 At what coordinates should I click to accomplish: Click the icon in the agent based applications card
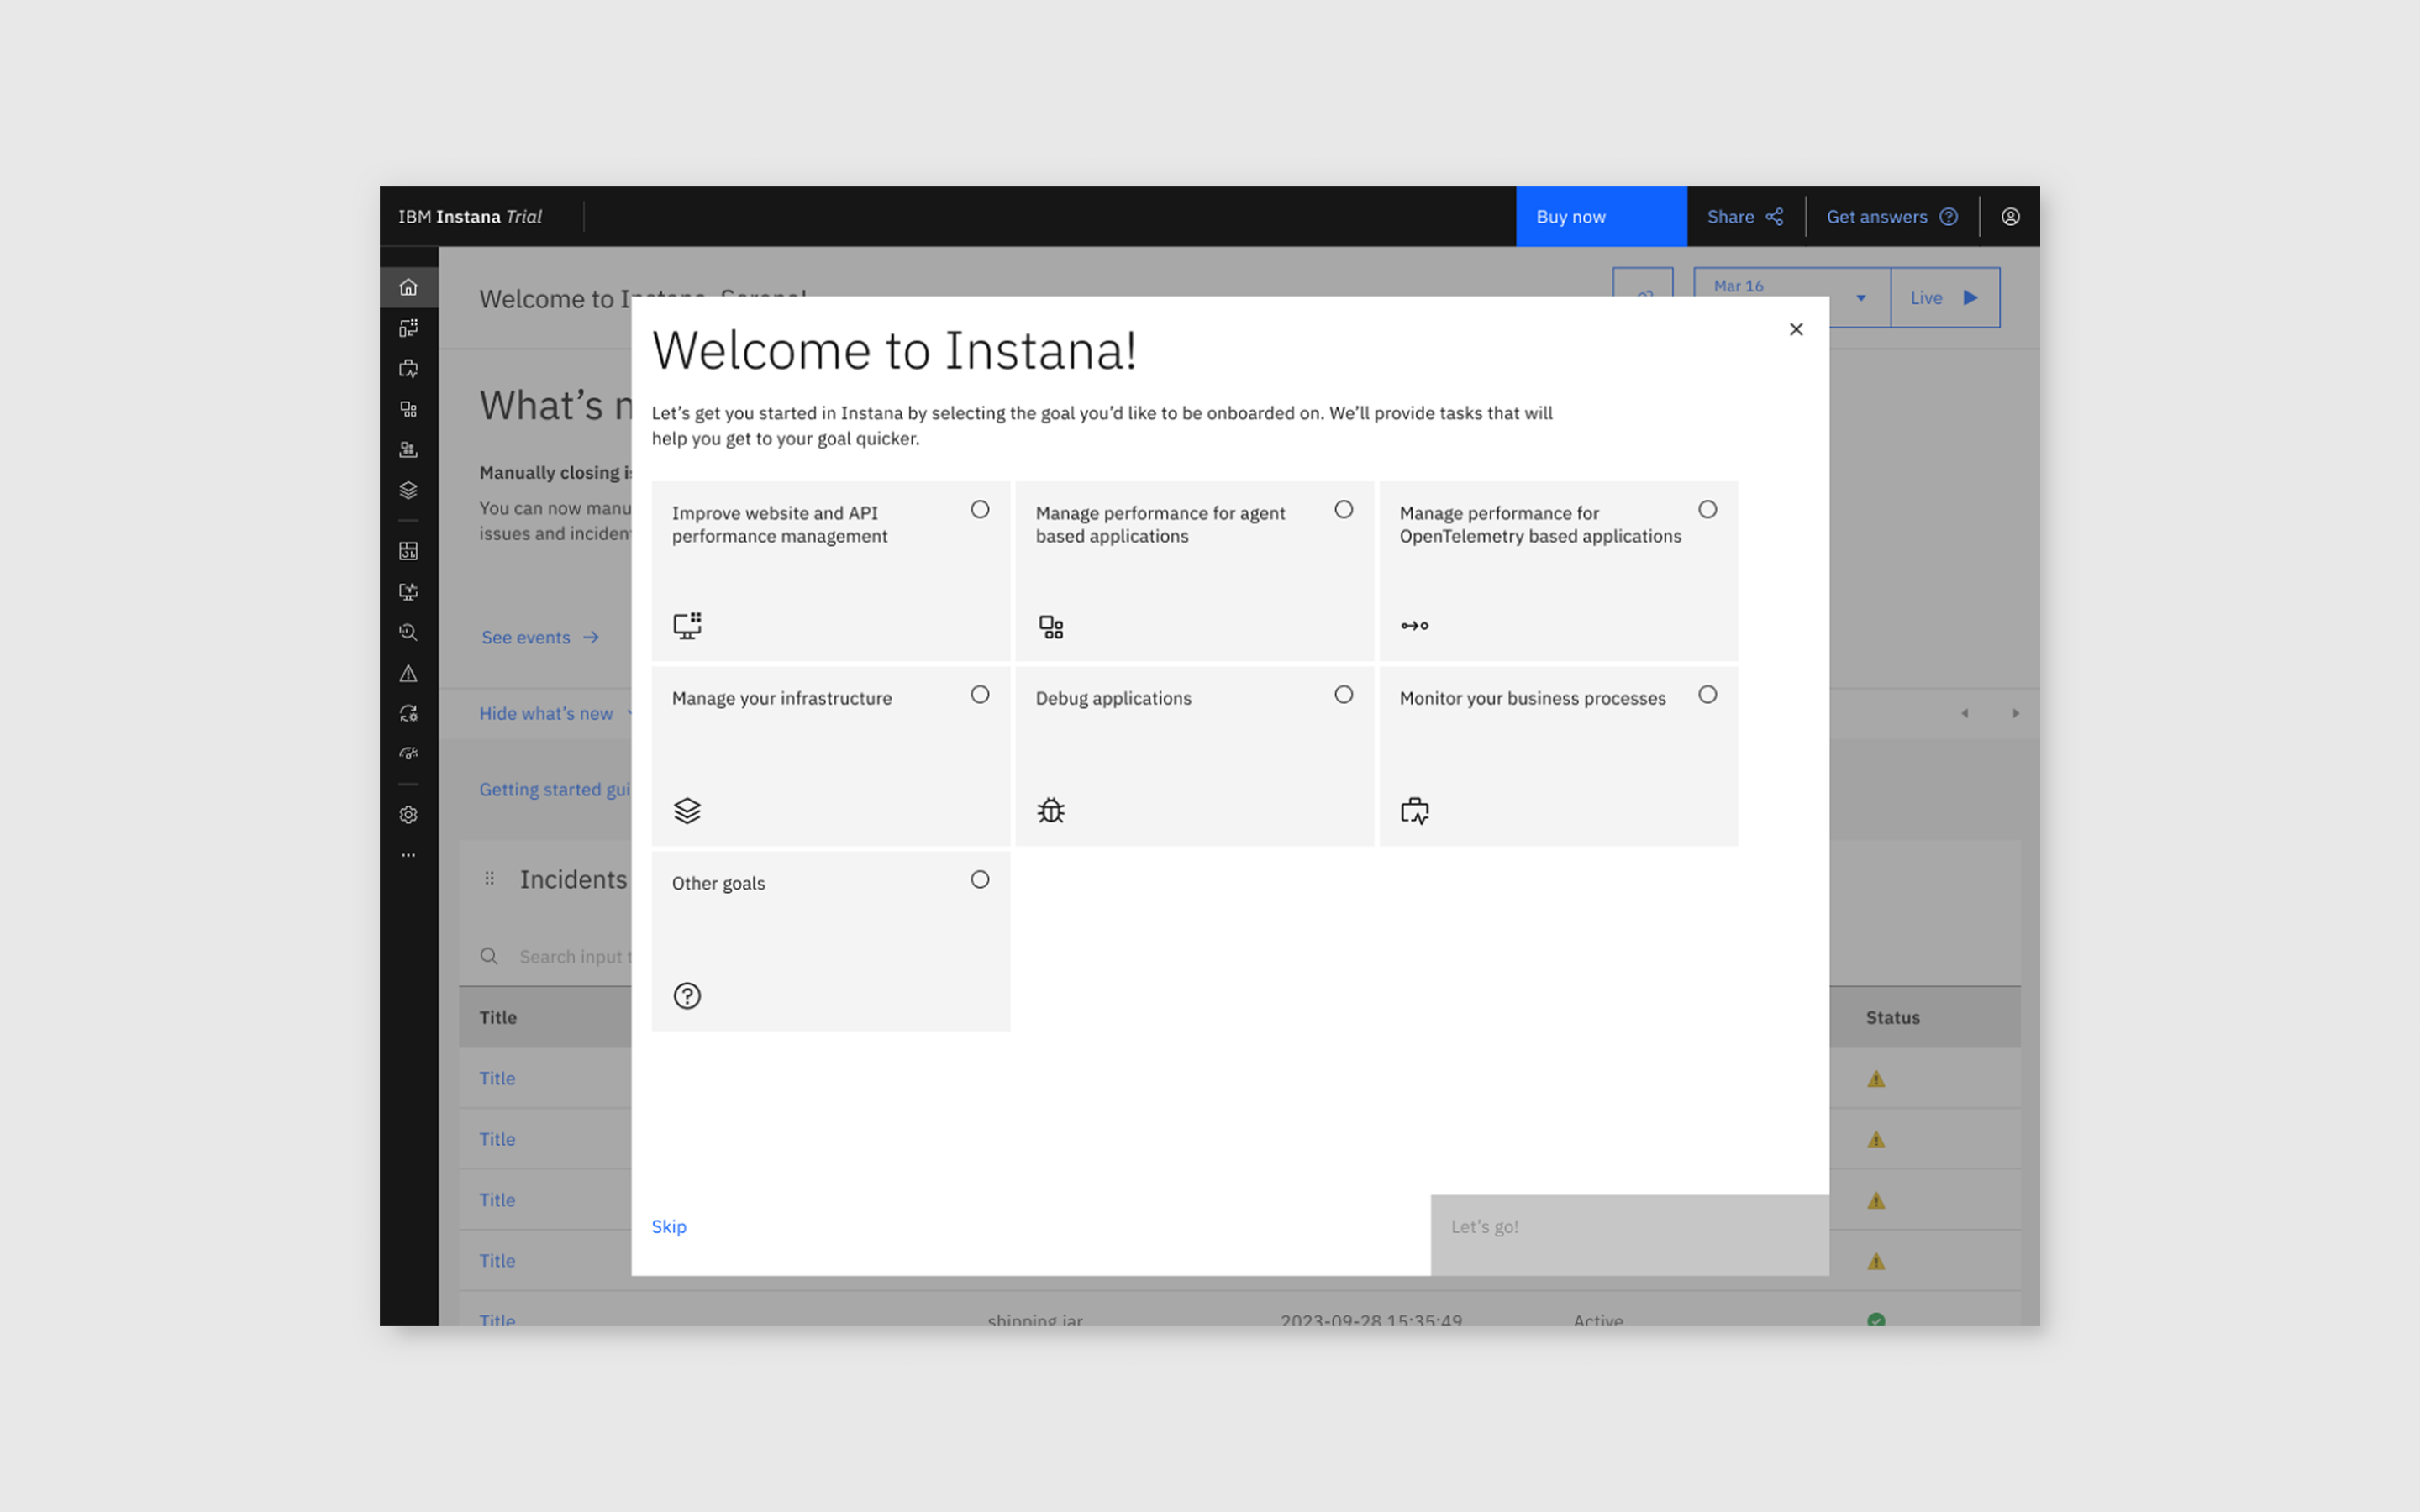pyautogui.click(x=1051, y=627)
